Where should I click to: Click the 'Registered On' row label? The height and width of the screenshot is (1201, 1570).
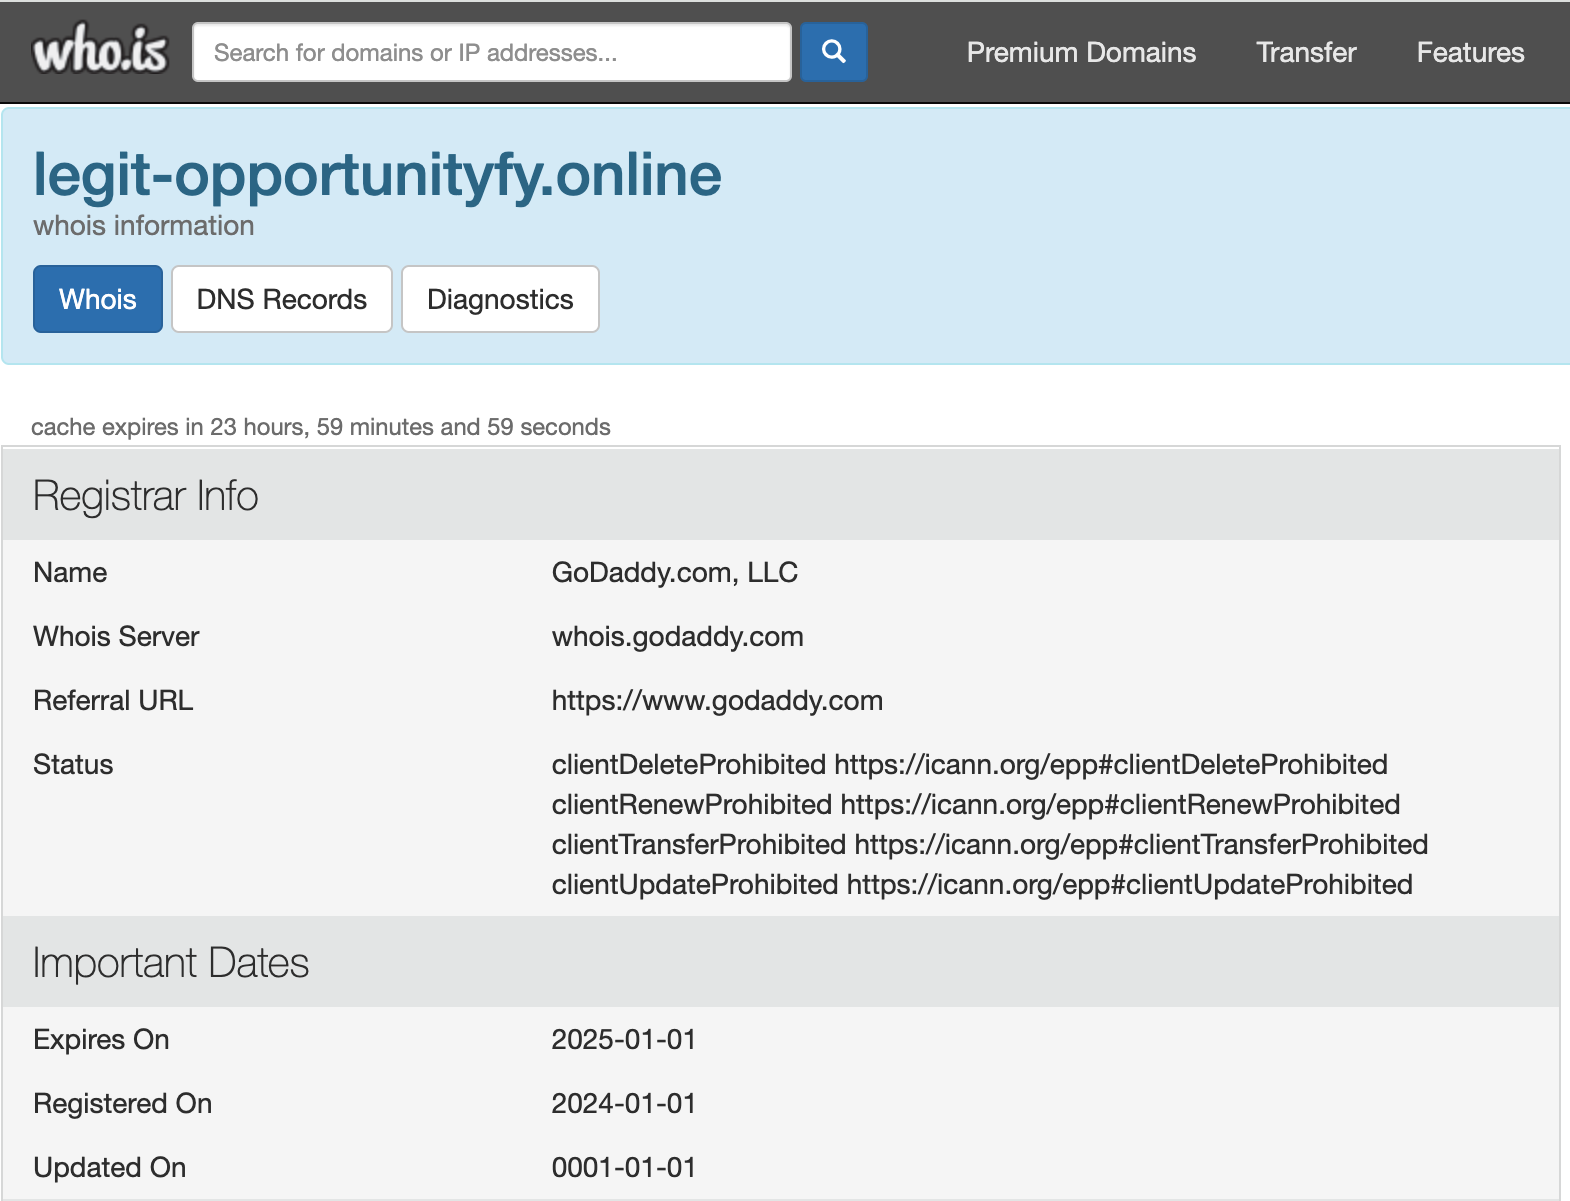122,1103
